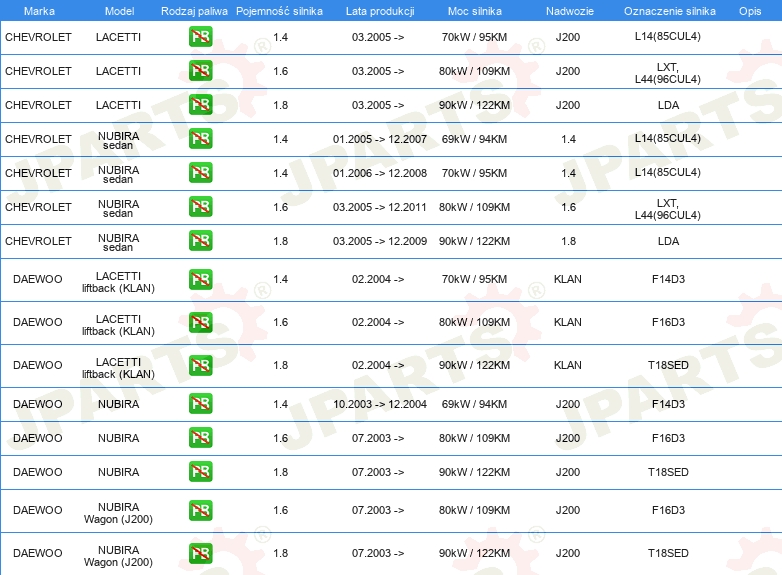Screen dimensions: 782x575
Task: Click DAEWOO in the Nubira 10.2003 row
Action: tap(37, 404)
